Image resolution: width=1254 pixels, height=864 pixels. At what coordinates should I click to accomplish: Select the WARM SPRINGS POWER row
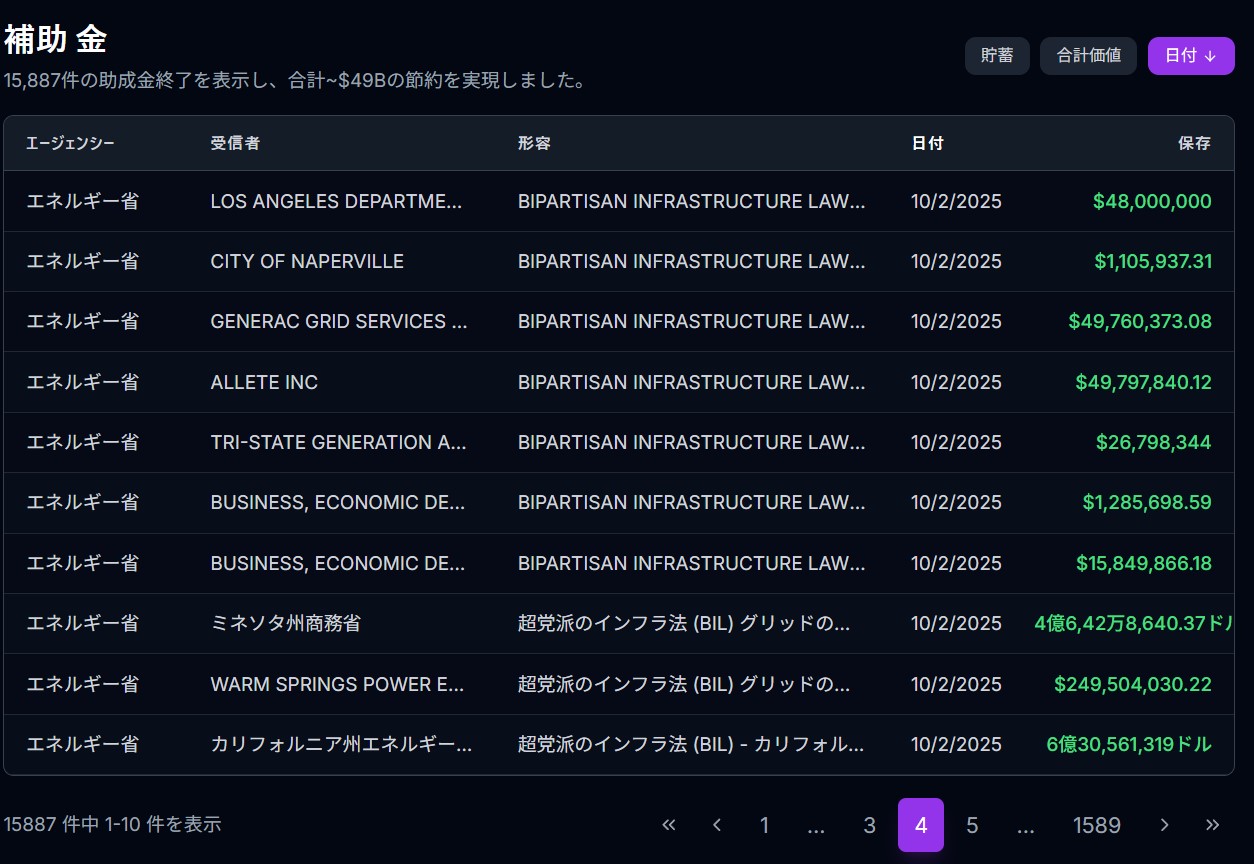pyautogui.click(x=337, y=685)
